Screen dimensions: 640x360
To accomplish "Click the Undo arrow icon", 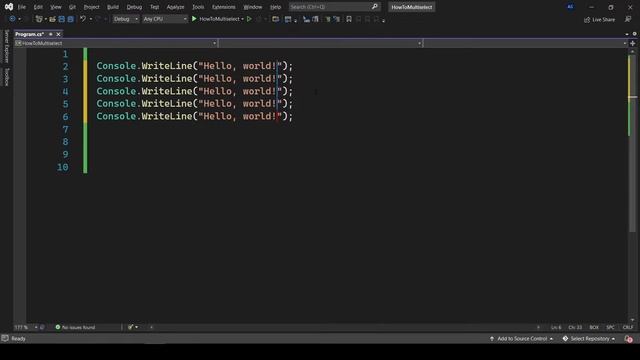I will 83,19.
